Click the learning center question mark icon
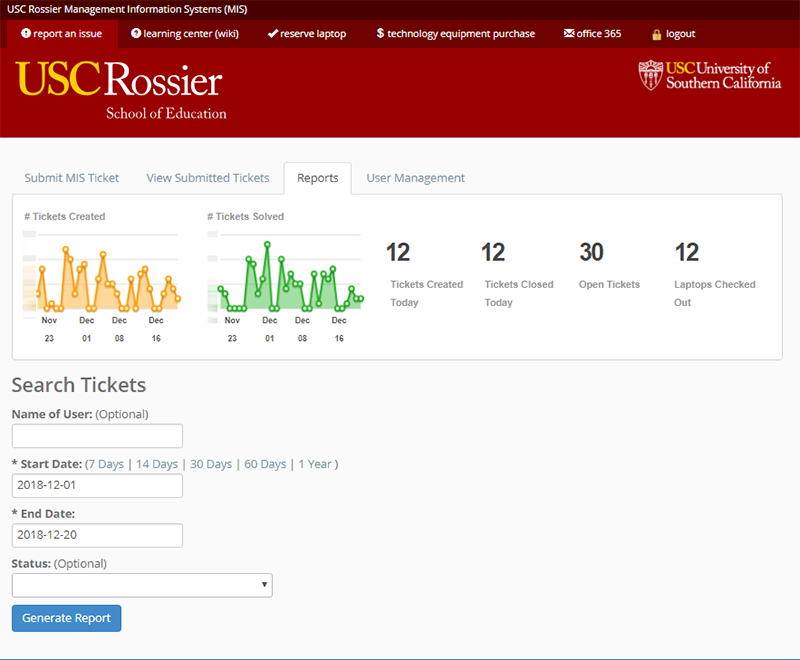This screenshot has width=800, height=660. (x=136, y=34)
